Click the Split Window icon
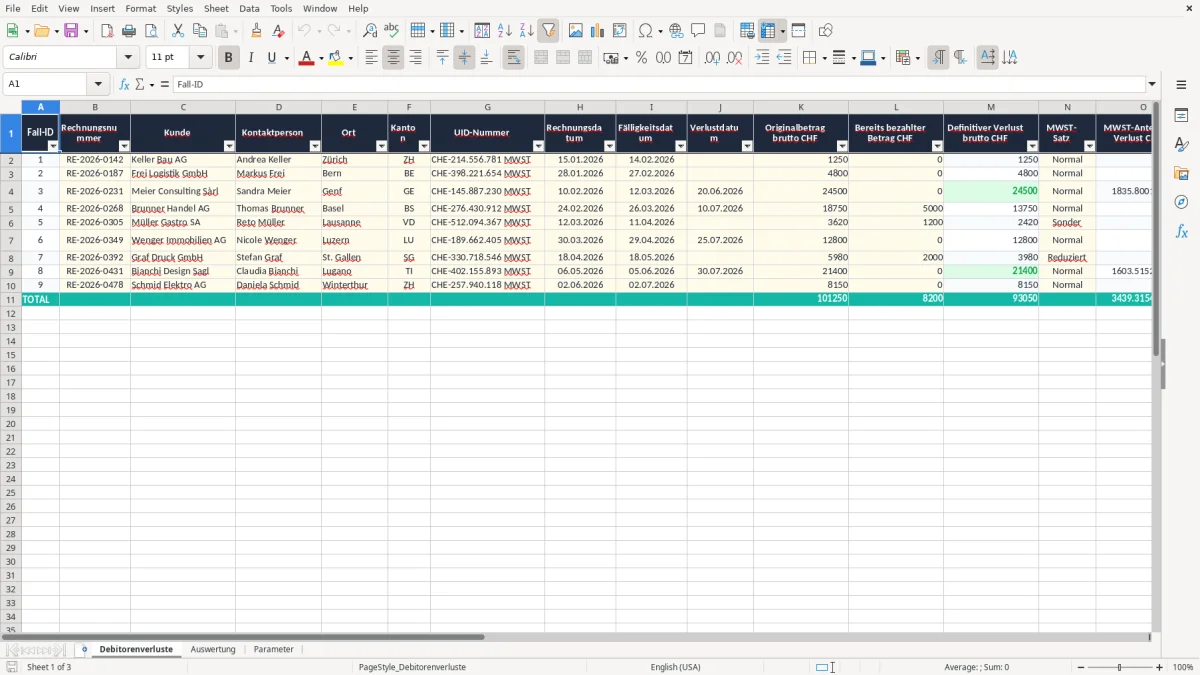The image size is (1200, 675). [x=798, y=31]
